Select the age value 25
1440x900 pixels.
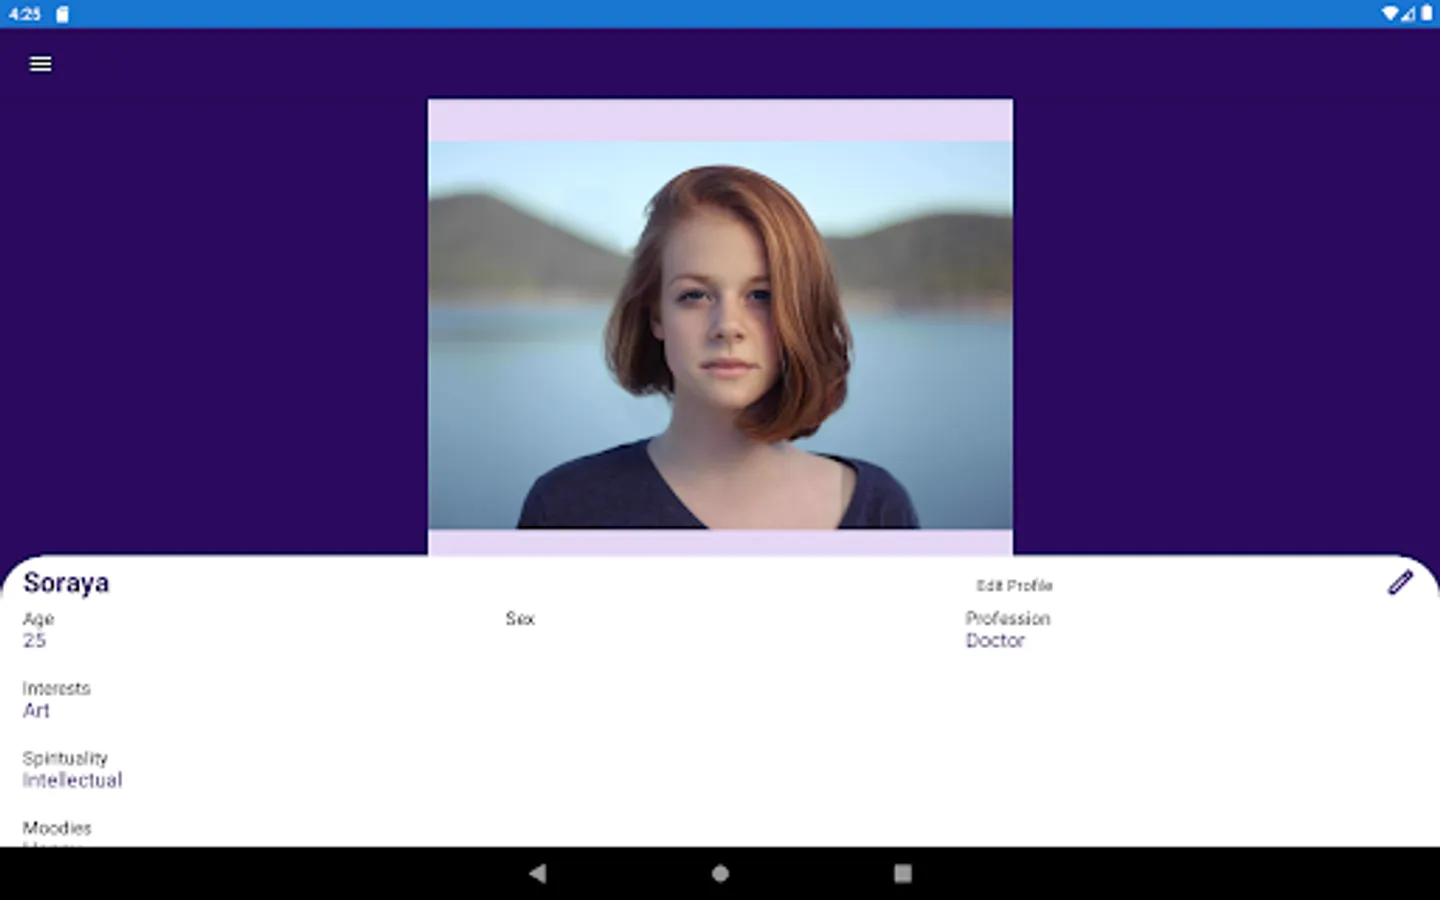point(34,641)
